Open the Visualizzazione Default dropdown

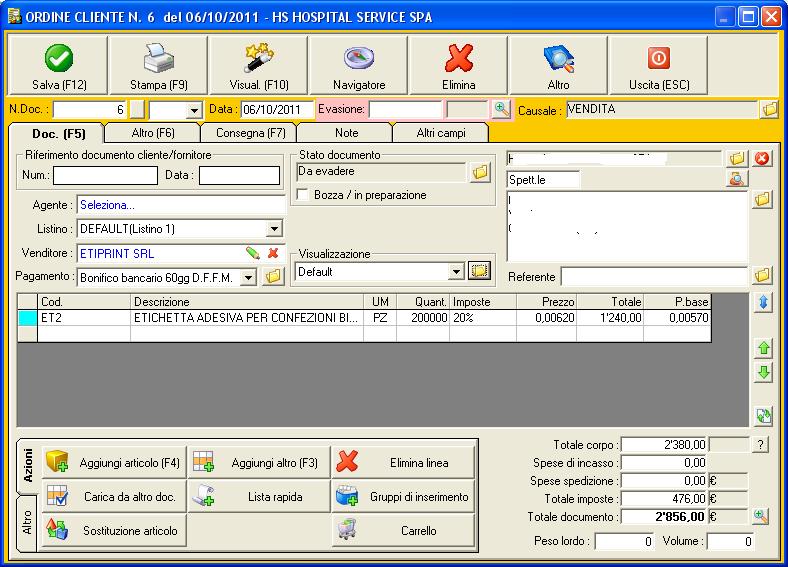point(456,272)
